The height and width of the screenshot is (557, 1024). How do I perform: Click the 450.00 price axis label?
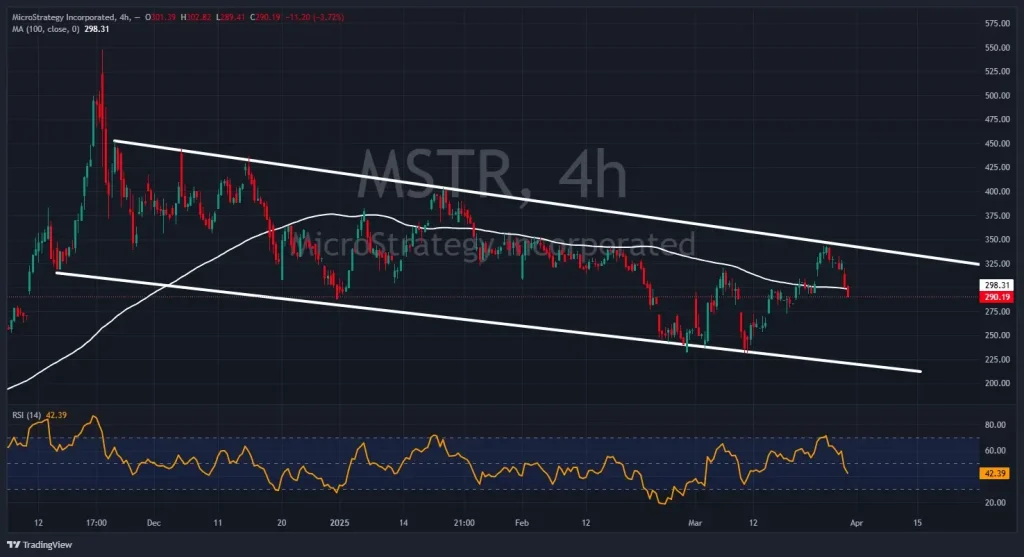997,144
